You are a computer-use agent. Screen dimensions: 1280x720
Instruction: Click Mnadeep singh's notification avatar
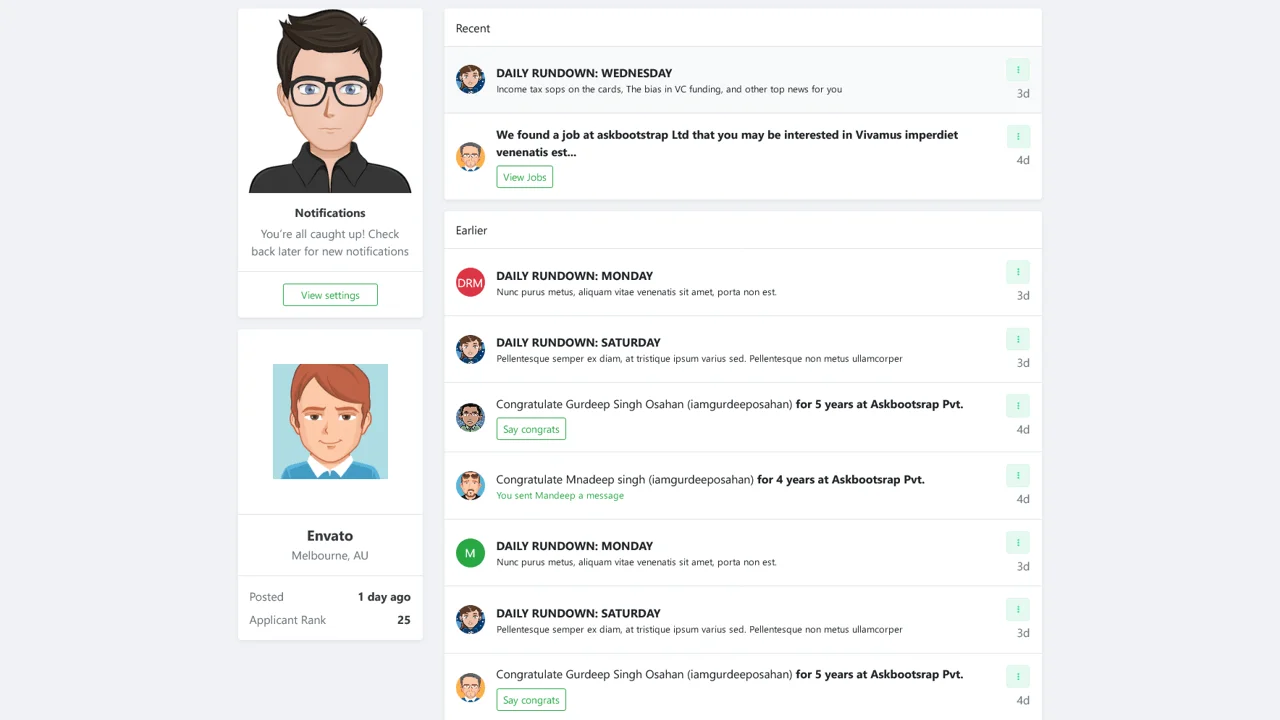click(470, 486)
